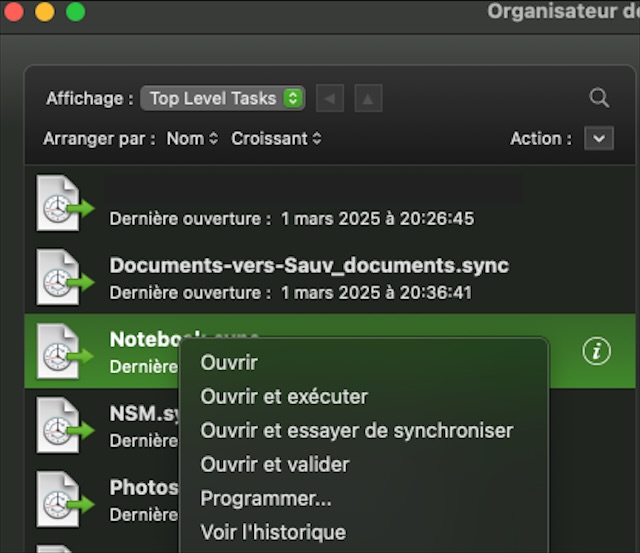The image size is (640, 553).
Task: Choose Ouvrir et essayer de synchroniser
Action: [356, 431]
